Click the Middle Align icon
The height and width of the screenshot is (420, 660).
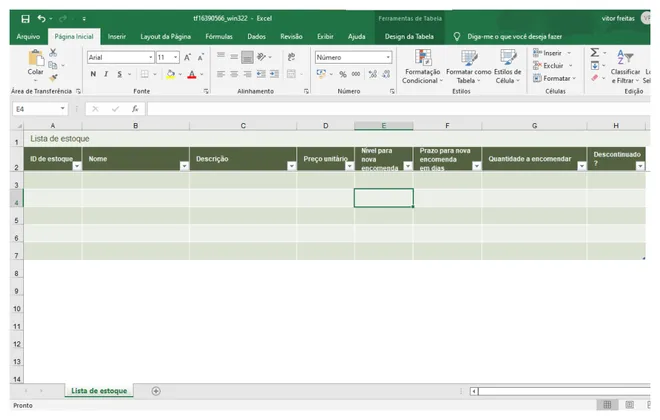coord(234,57)
